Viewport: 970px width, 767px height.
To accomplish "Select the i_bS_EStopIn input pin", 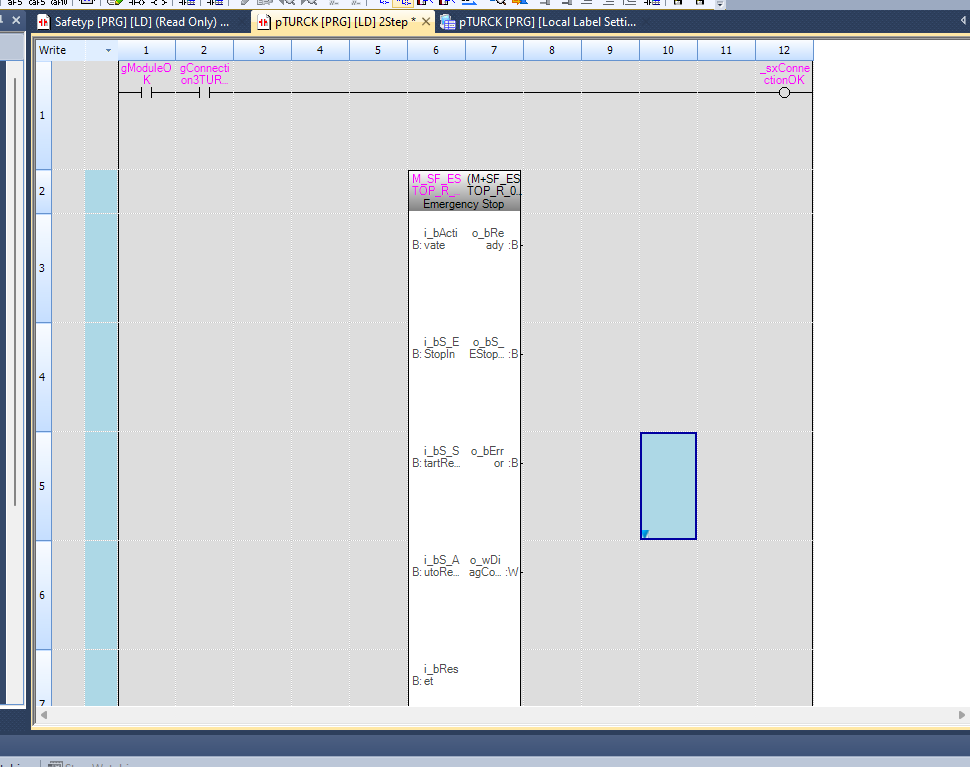I will click(436, 348).
